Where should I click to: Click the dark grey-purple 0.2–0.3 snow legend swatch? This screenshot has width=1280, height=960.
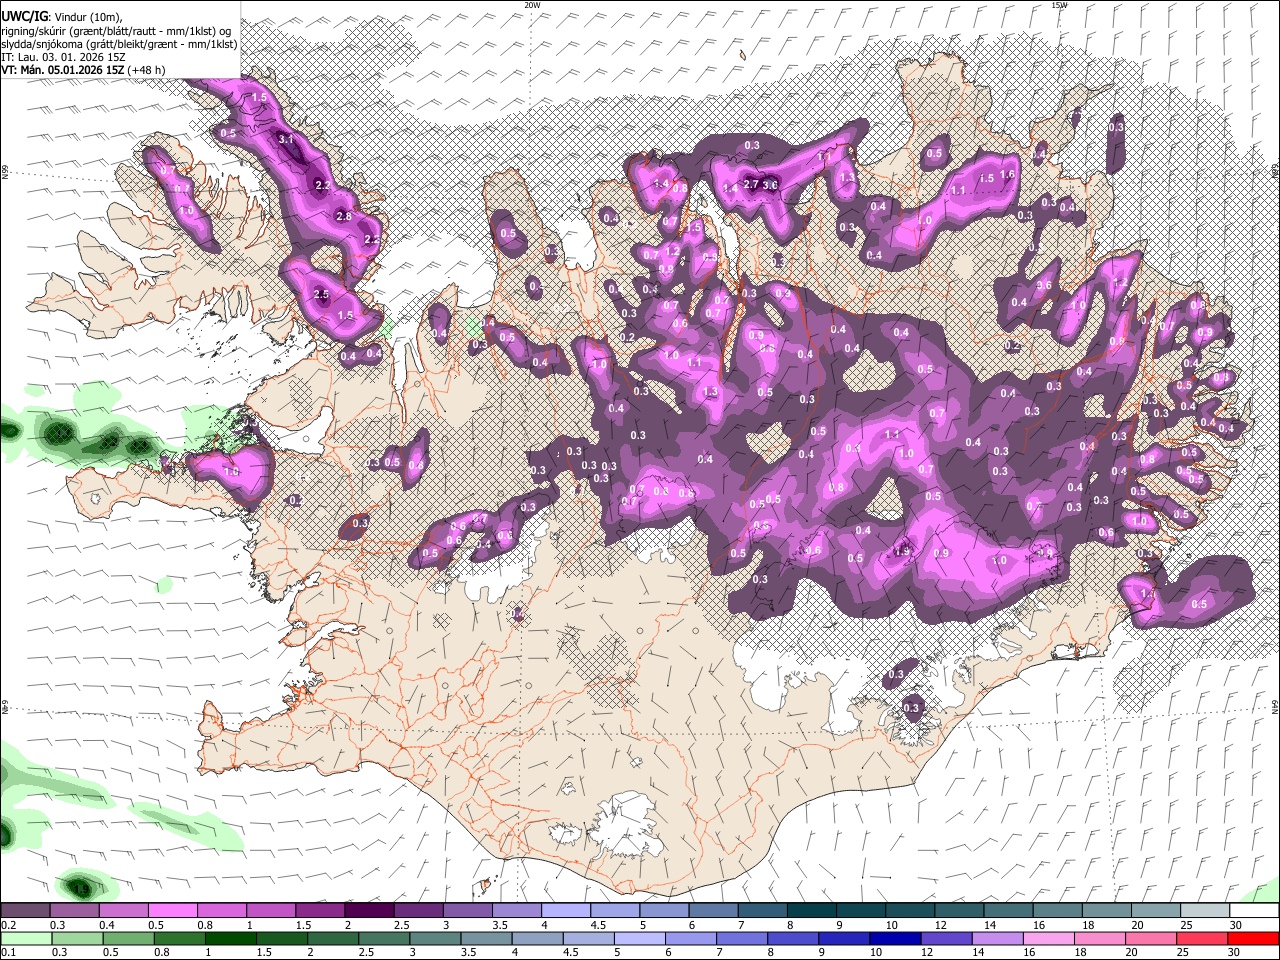pos(25,911)
